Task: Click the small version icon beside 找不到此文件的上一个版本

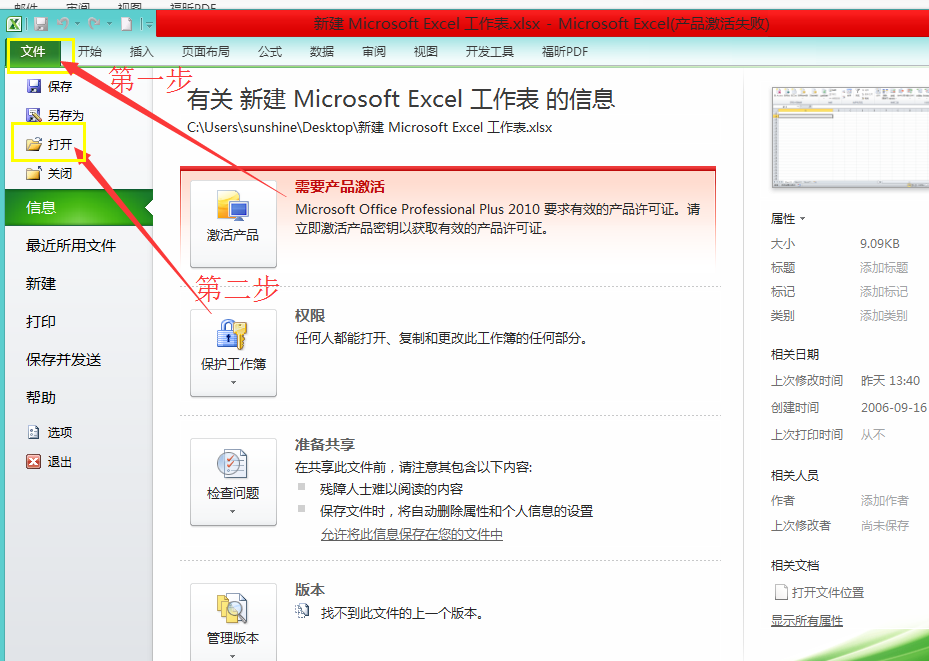Action: point(302,611)
